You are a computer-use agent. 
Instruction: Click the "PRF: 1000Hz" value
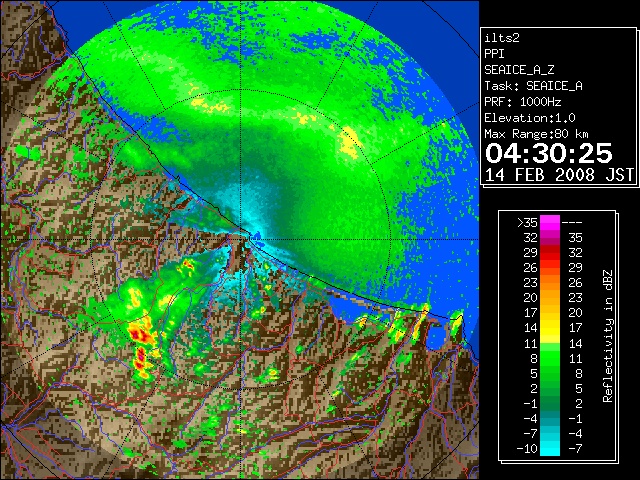coord(523,102)
